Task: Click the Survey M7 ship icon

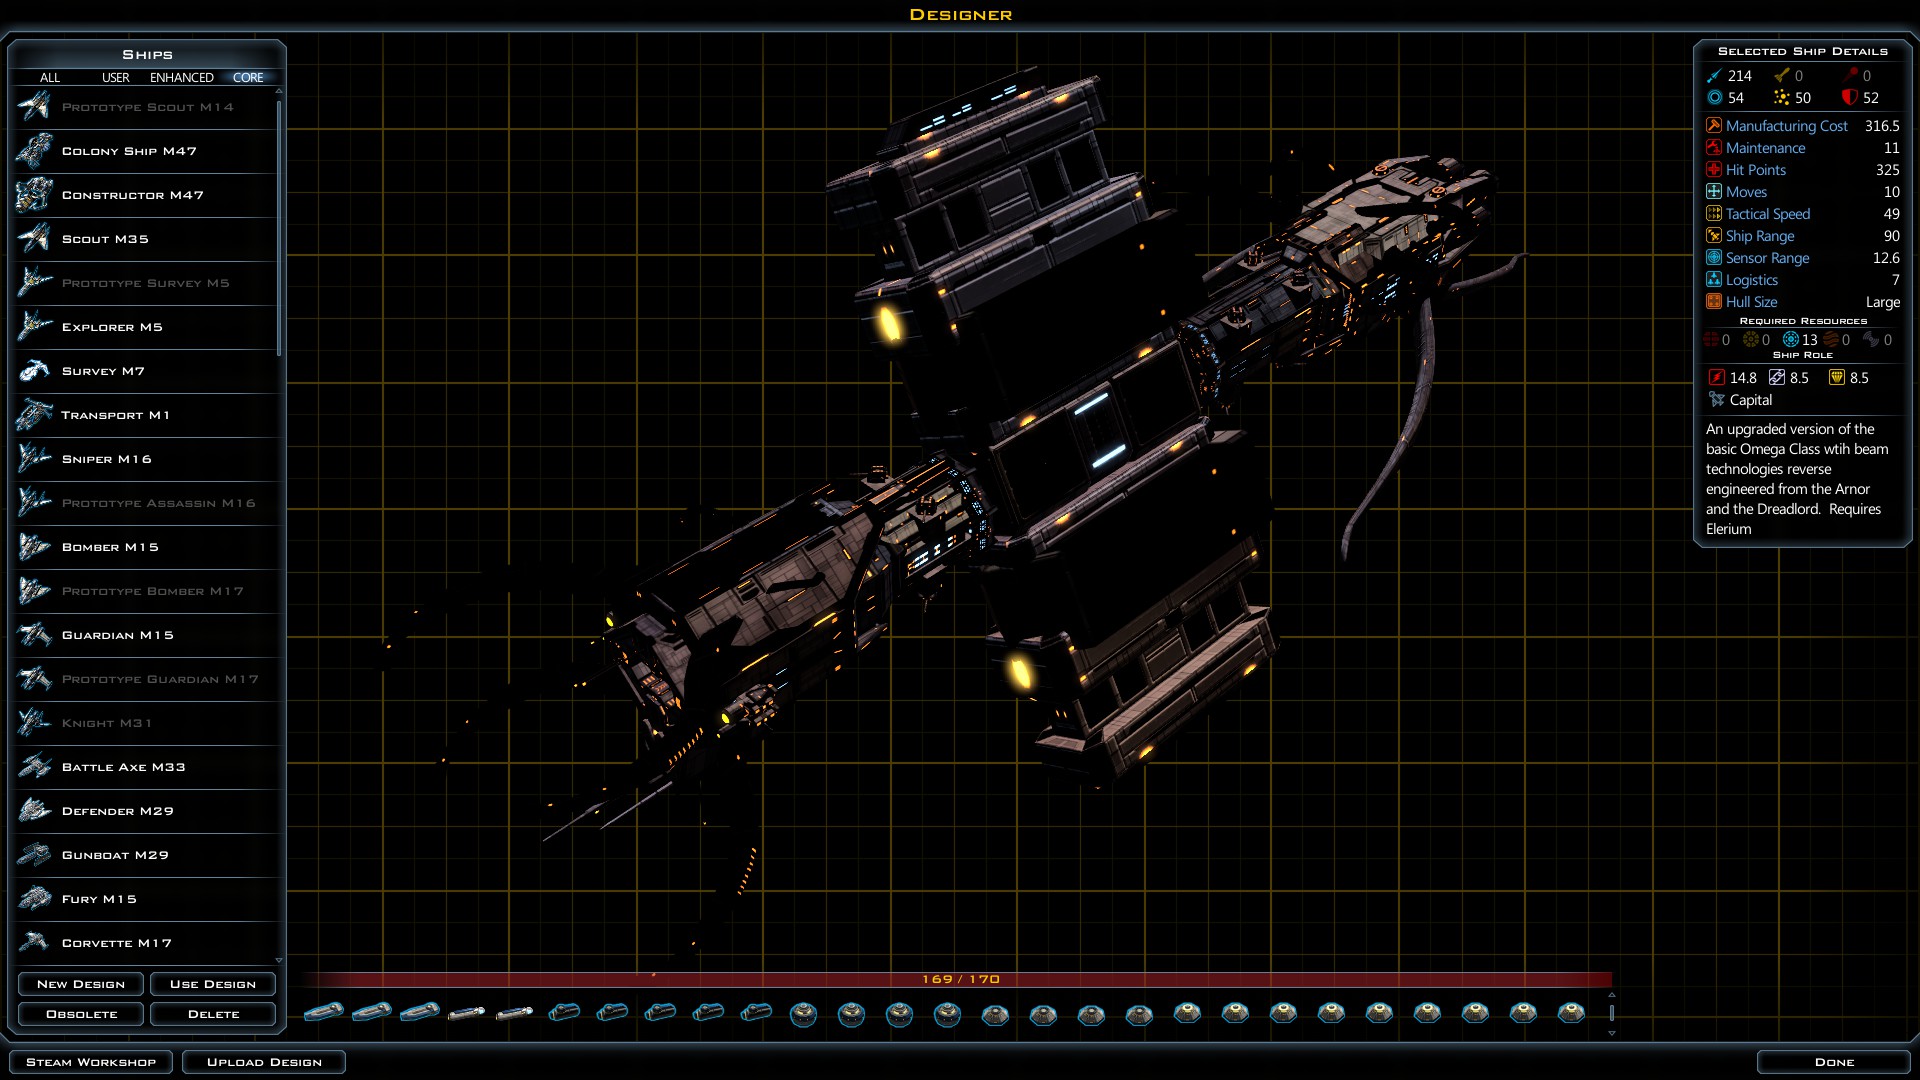Action: (34, 371)
